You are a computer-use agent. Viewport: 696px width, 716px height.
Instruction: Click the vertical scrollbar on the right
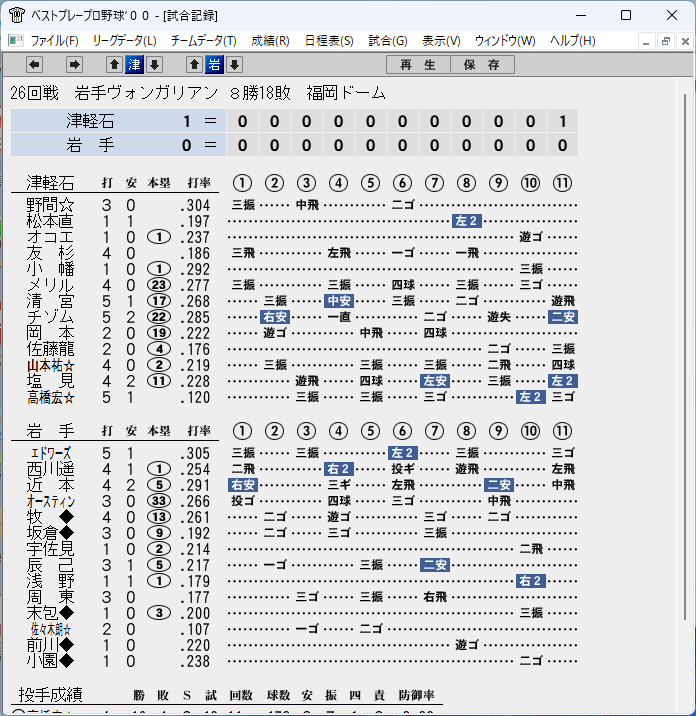[x=685, y=356]
